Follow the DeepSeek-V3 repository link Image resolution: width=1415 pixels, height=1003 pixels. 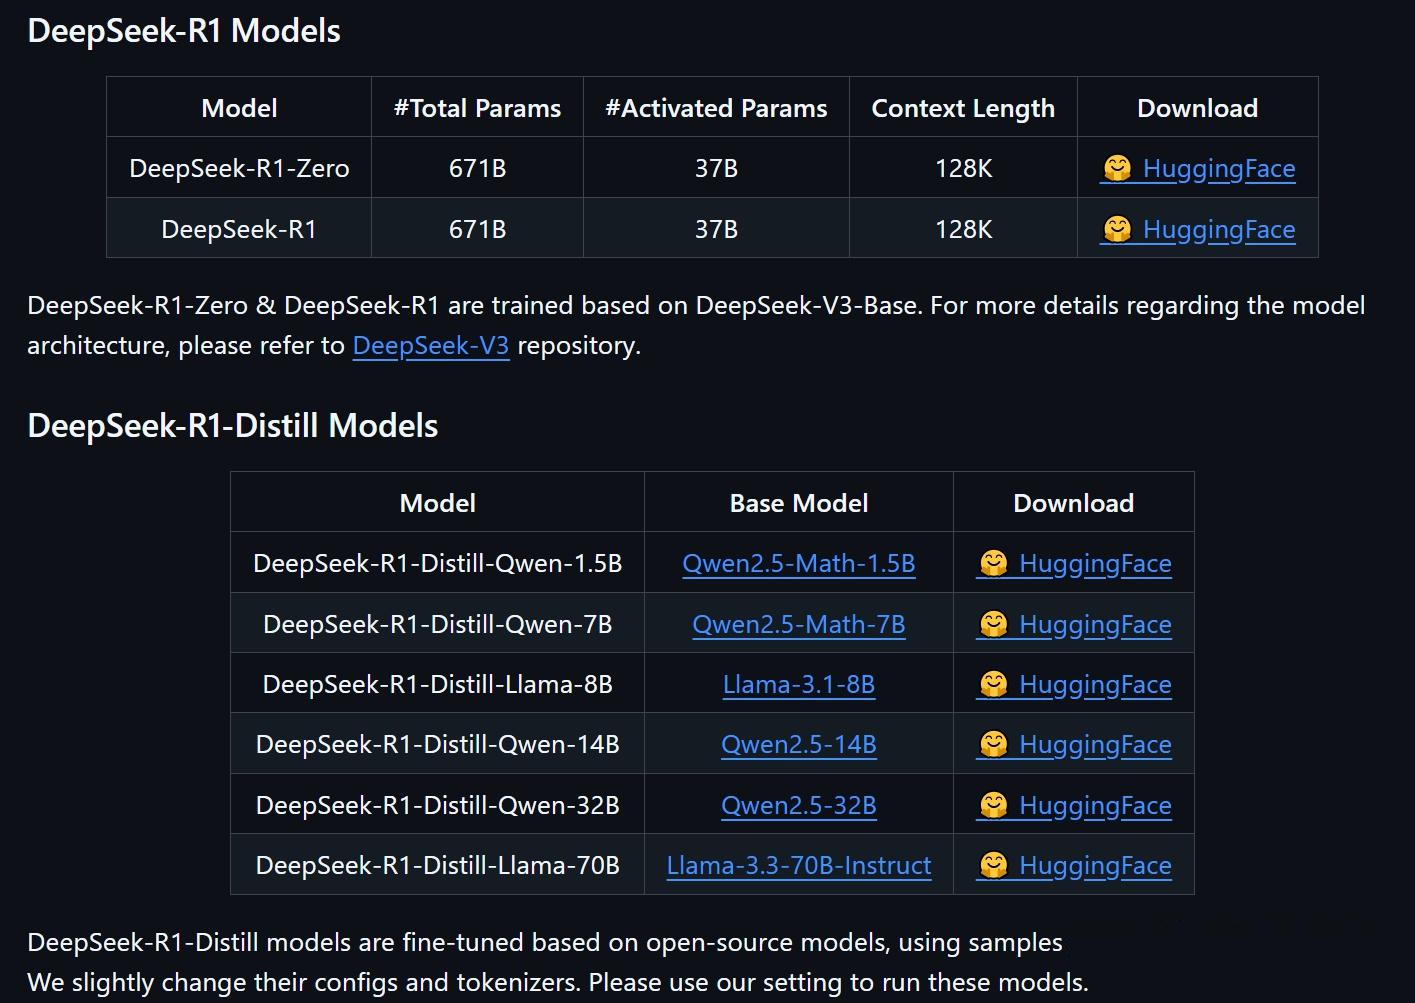431,346
